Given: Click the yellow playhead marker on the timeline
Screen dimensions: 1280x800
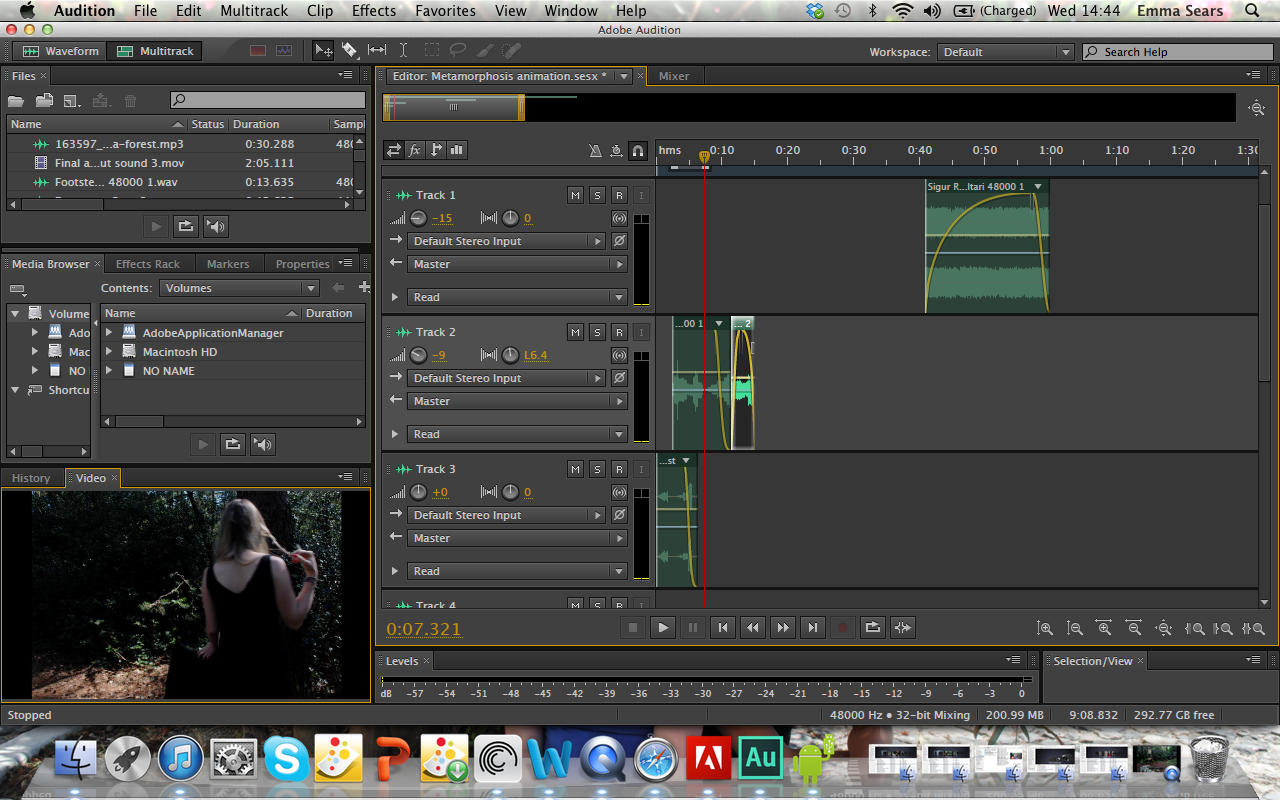Looking at the screenshot, I should tap(705, 157).
